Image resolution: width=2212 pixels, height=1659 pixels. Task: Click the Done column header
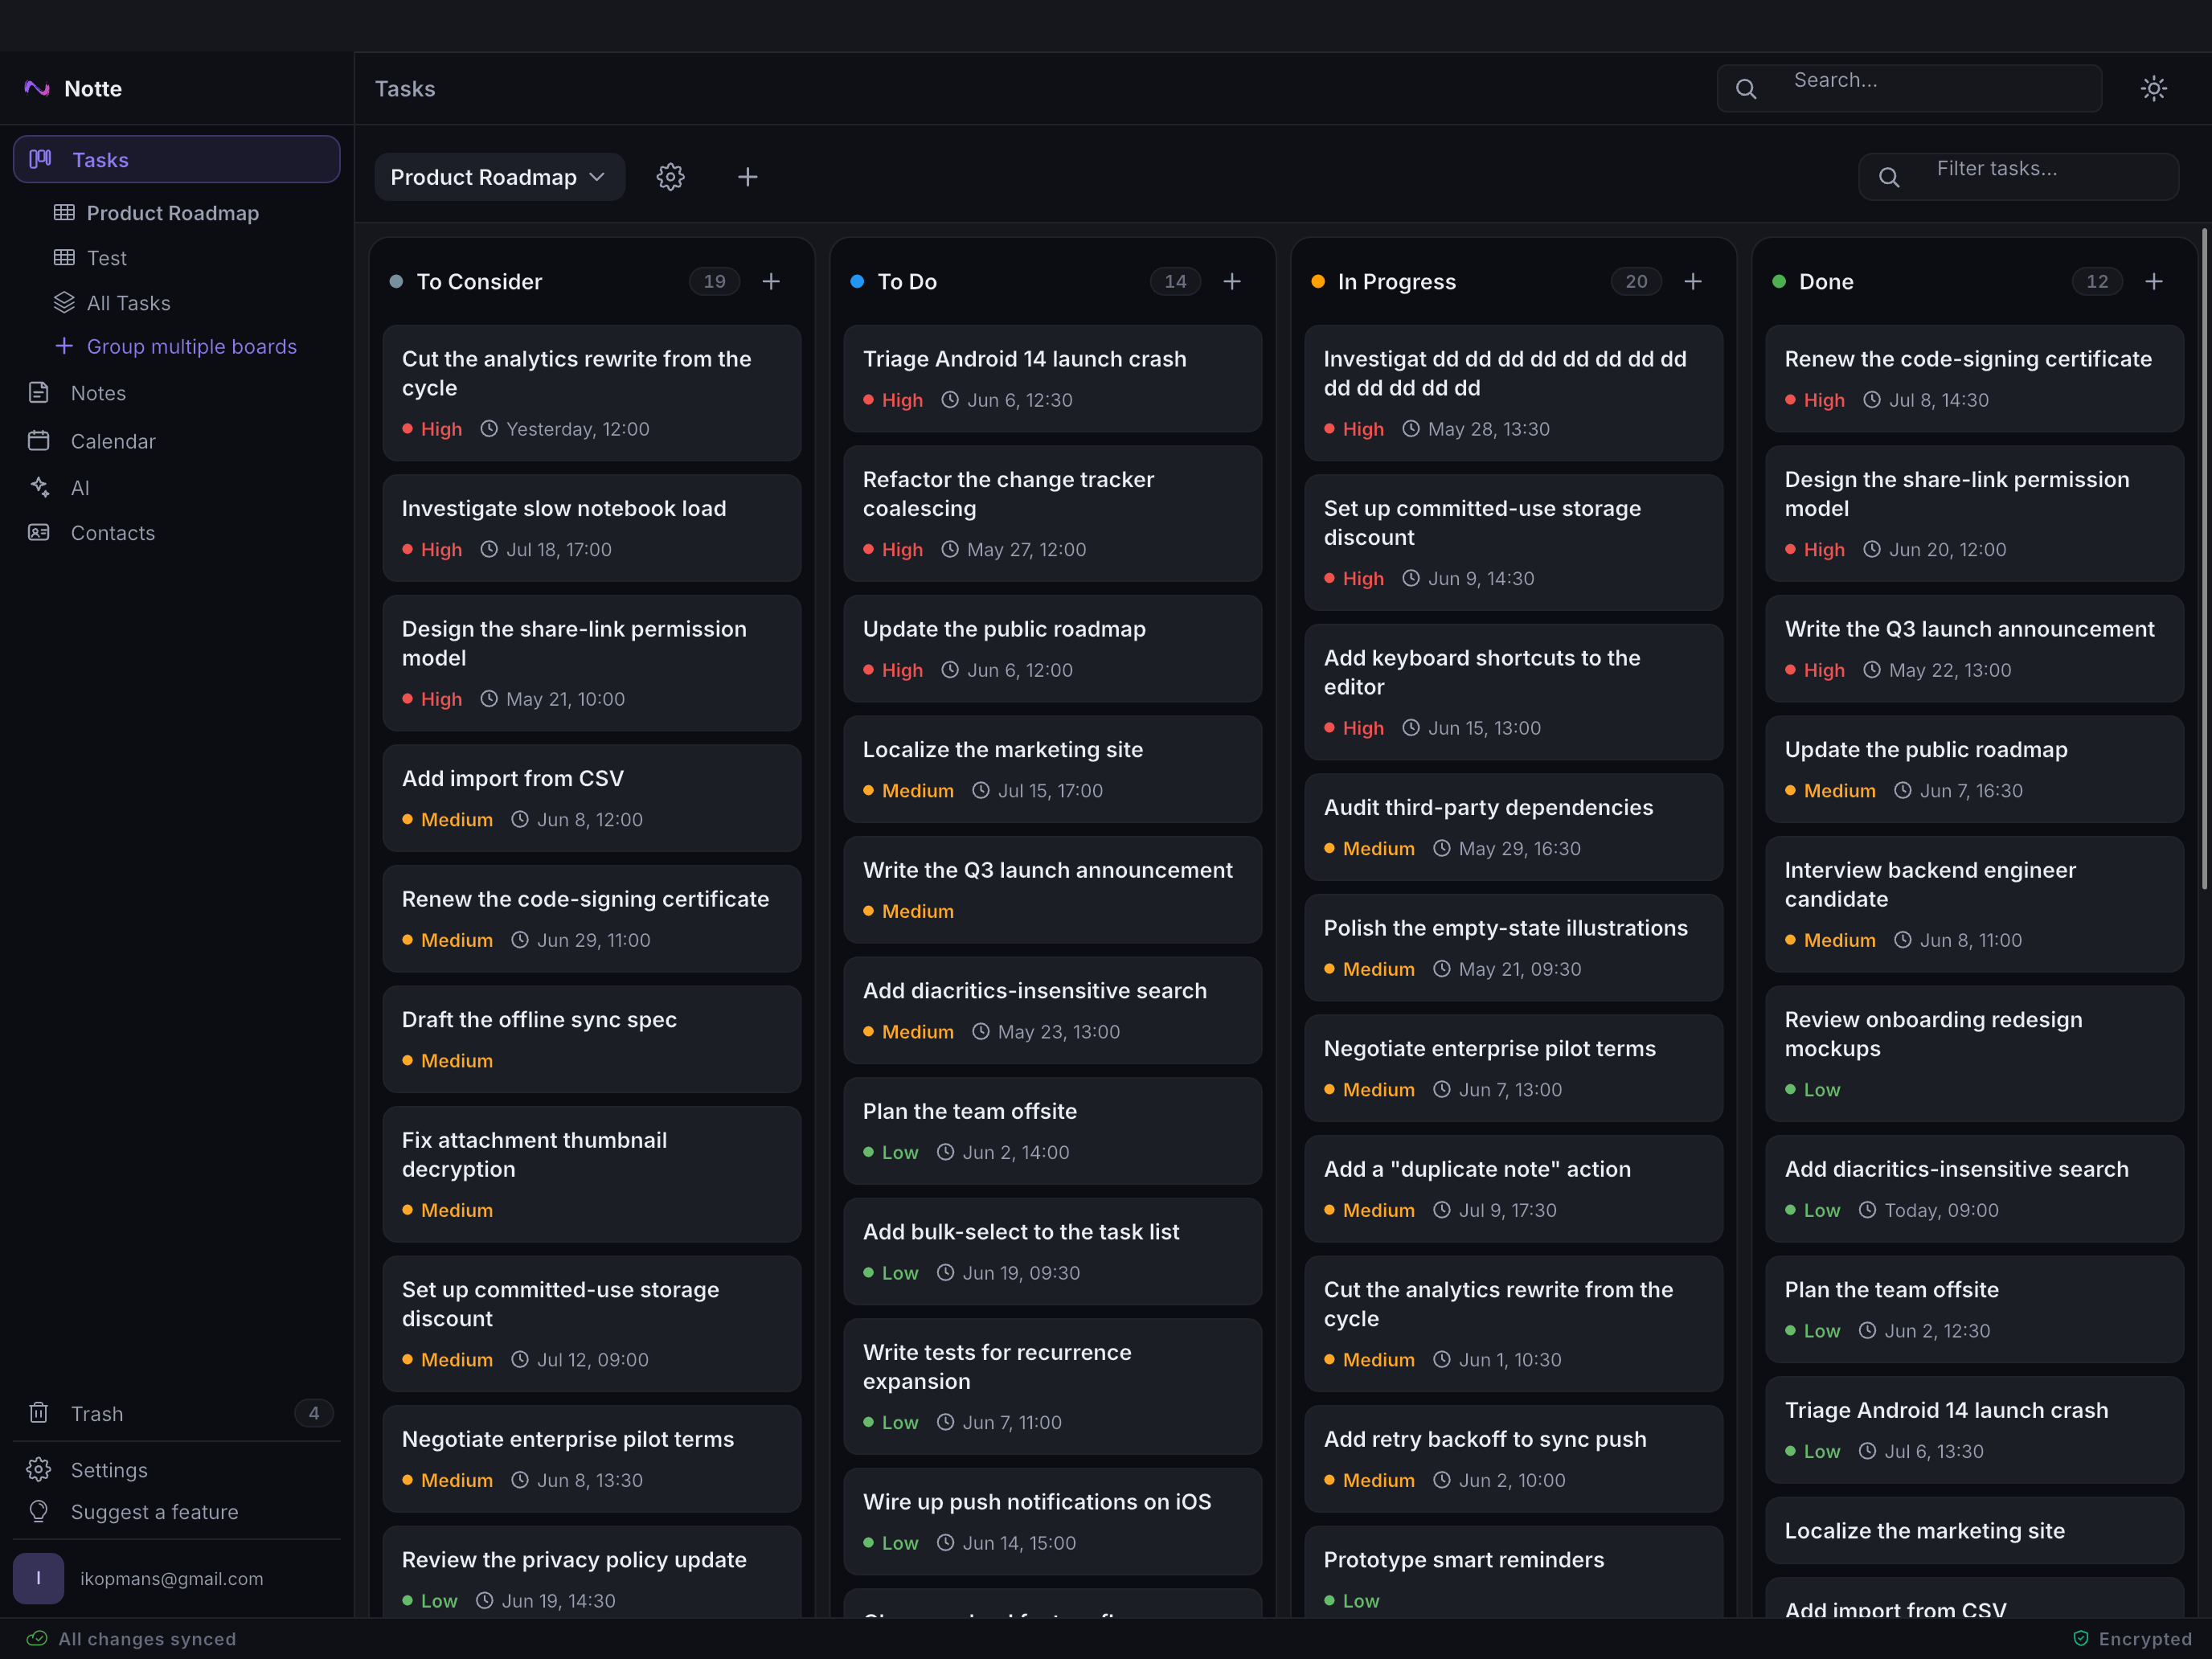tap(1826, 282)
